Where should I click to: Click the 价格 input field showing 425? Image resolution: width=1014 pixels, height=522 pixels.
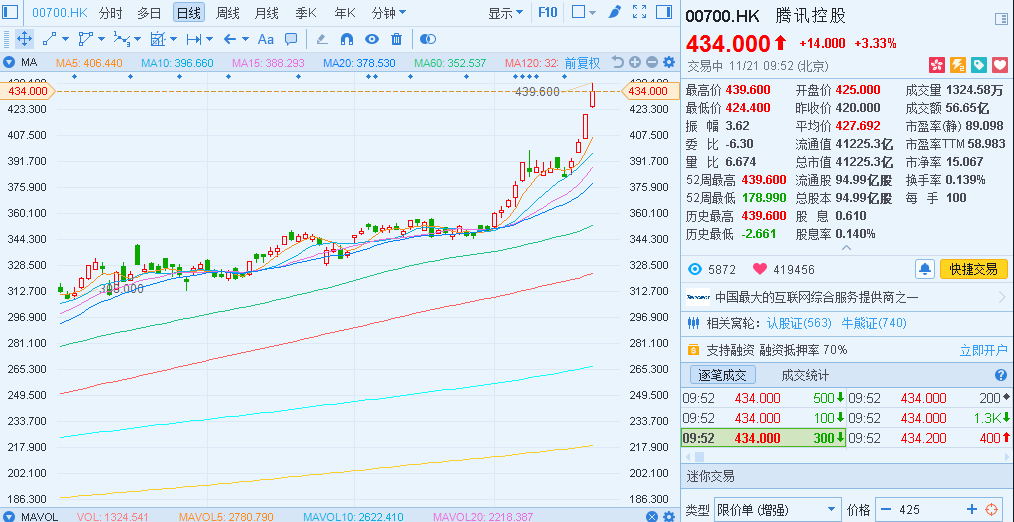[x=929, y=509]
